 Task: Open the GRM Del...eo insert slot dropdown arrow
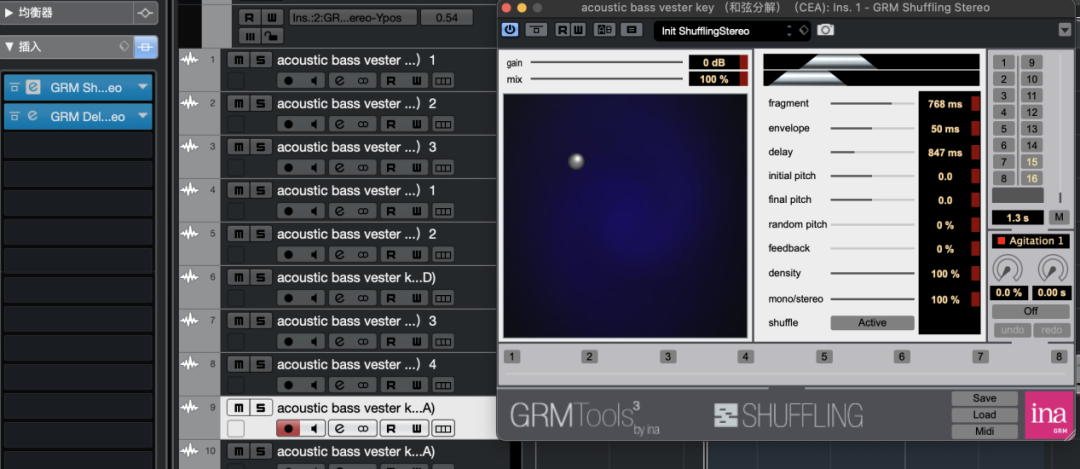coord(143,116)
